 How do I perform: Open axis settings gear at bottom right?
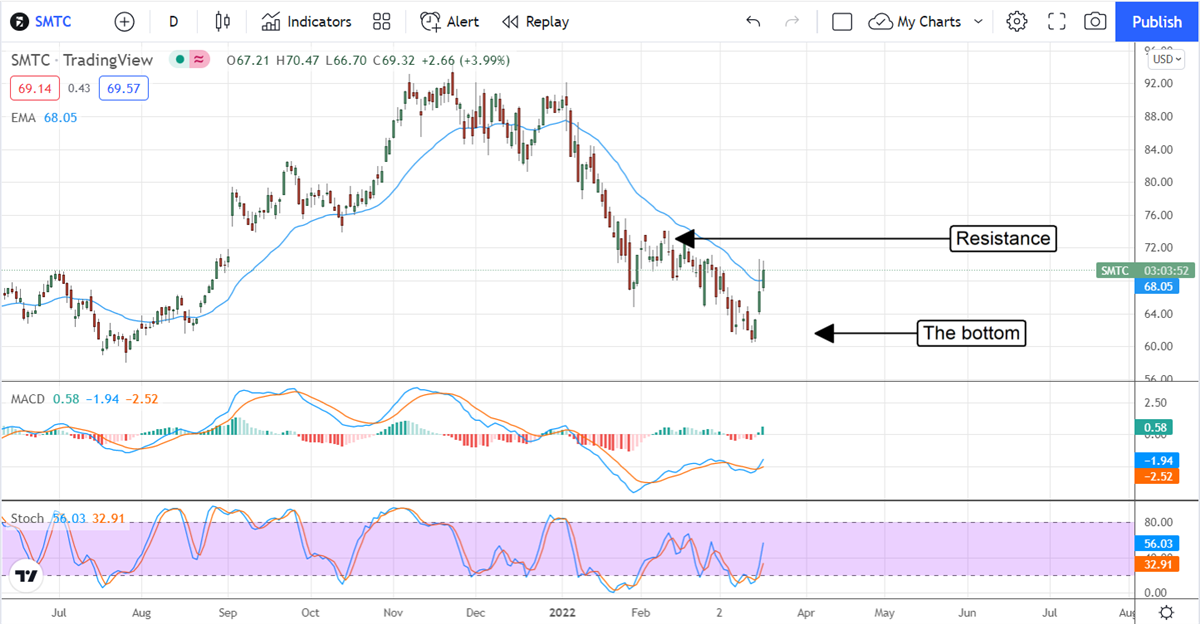[x=1166, y=612]
